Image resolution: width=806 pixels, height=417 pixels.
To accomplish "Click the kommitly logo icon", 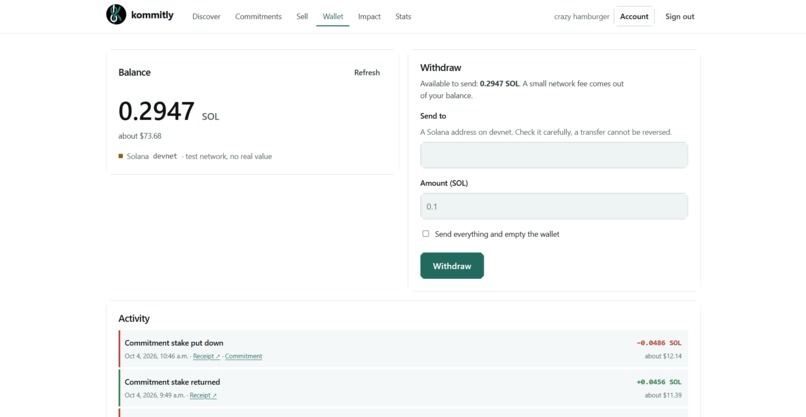I will pyautogui.click(x=116, y=15).
